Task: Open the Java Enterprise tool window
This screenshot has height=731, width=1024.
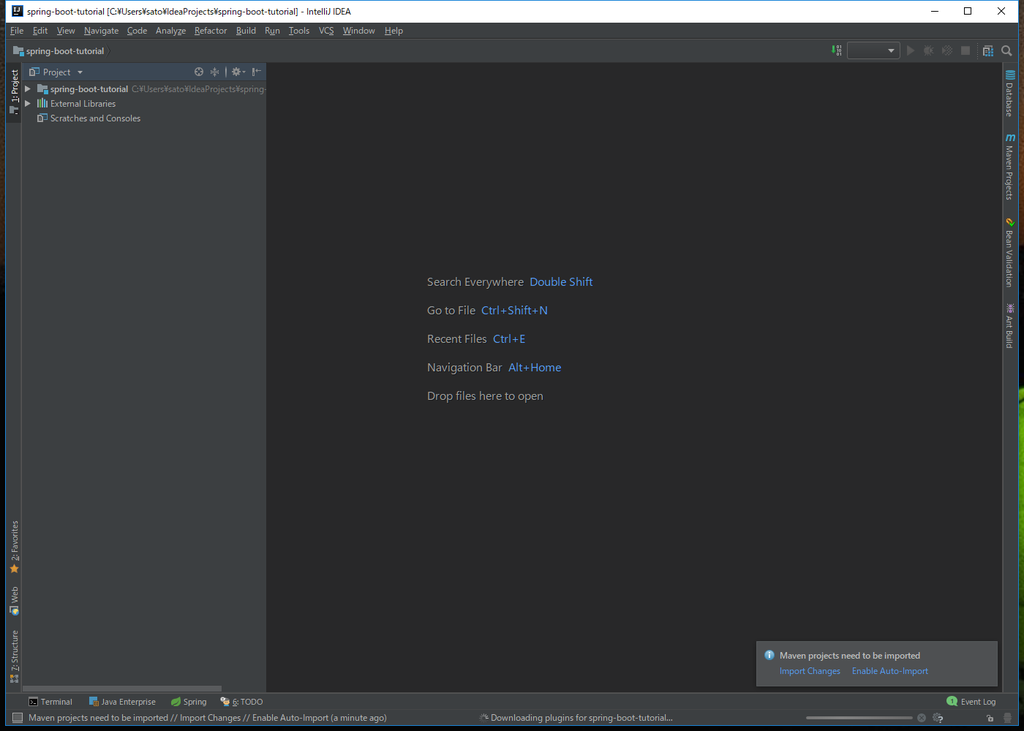Action: pos(122,702)
